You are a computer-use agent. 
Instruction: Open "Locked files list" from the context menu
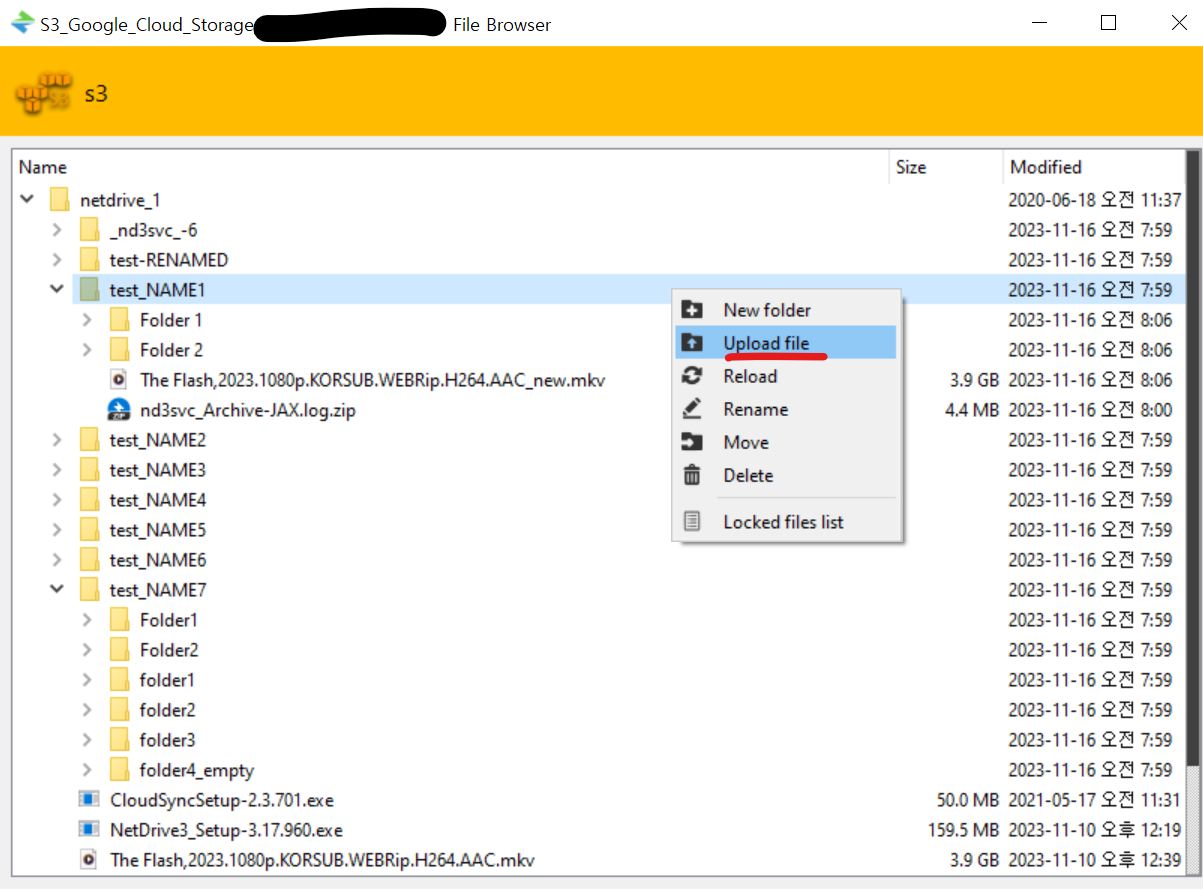coord(786,522)
